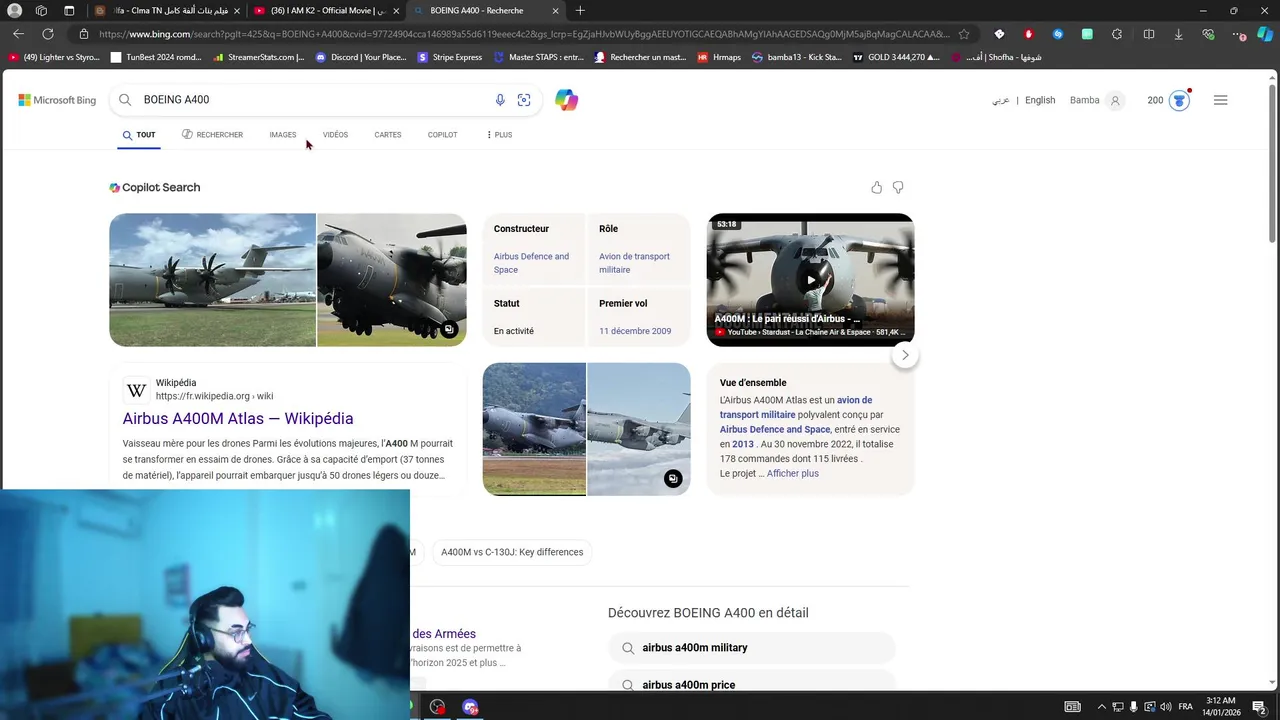Switch to RECHERCHER tab

tap(212, 135)
